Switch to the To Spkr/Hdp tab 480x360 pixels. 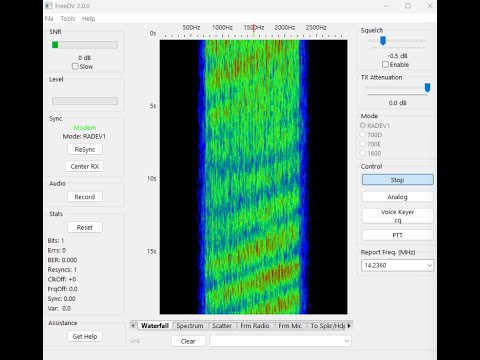[328, 326]
